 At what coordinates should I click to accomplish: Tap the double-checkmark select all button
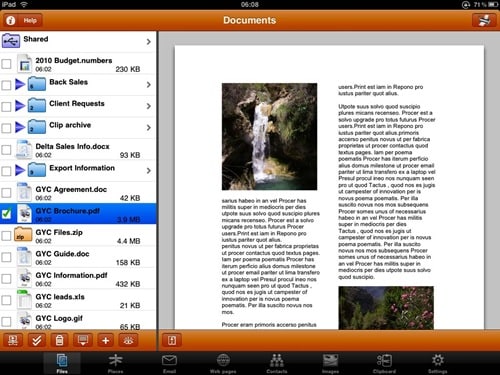pyautogui.click(x=36, y=340)
